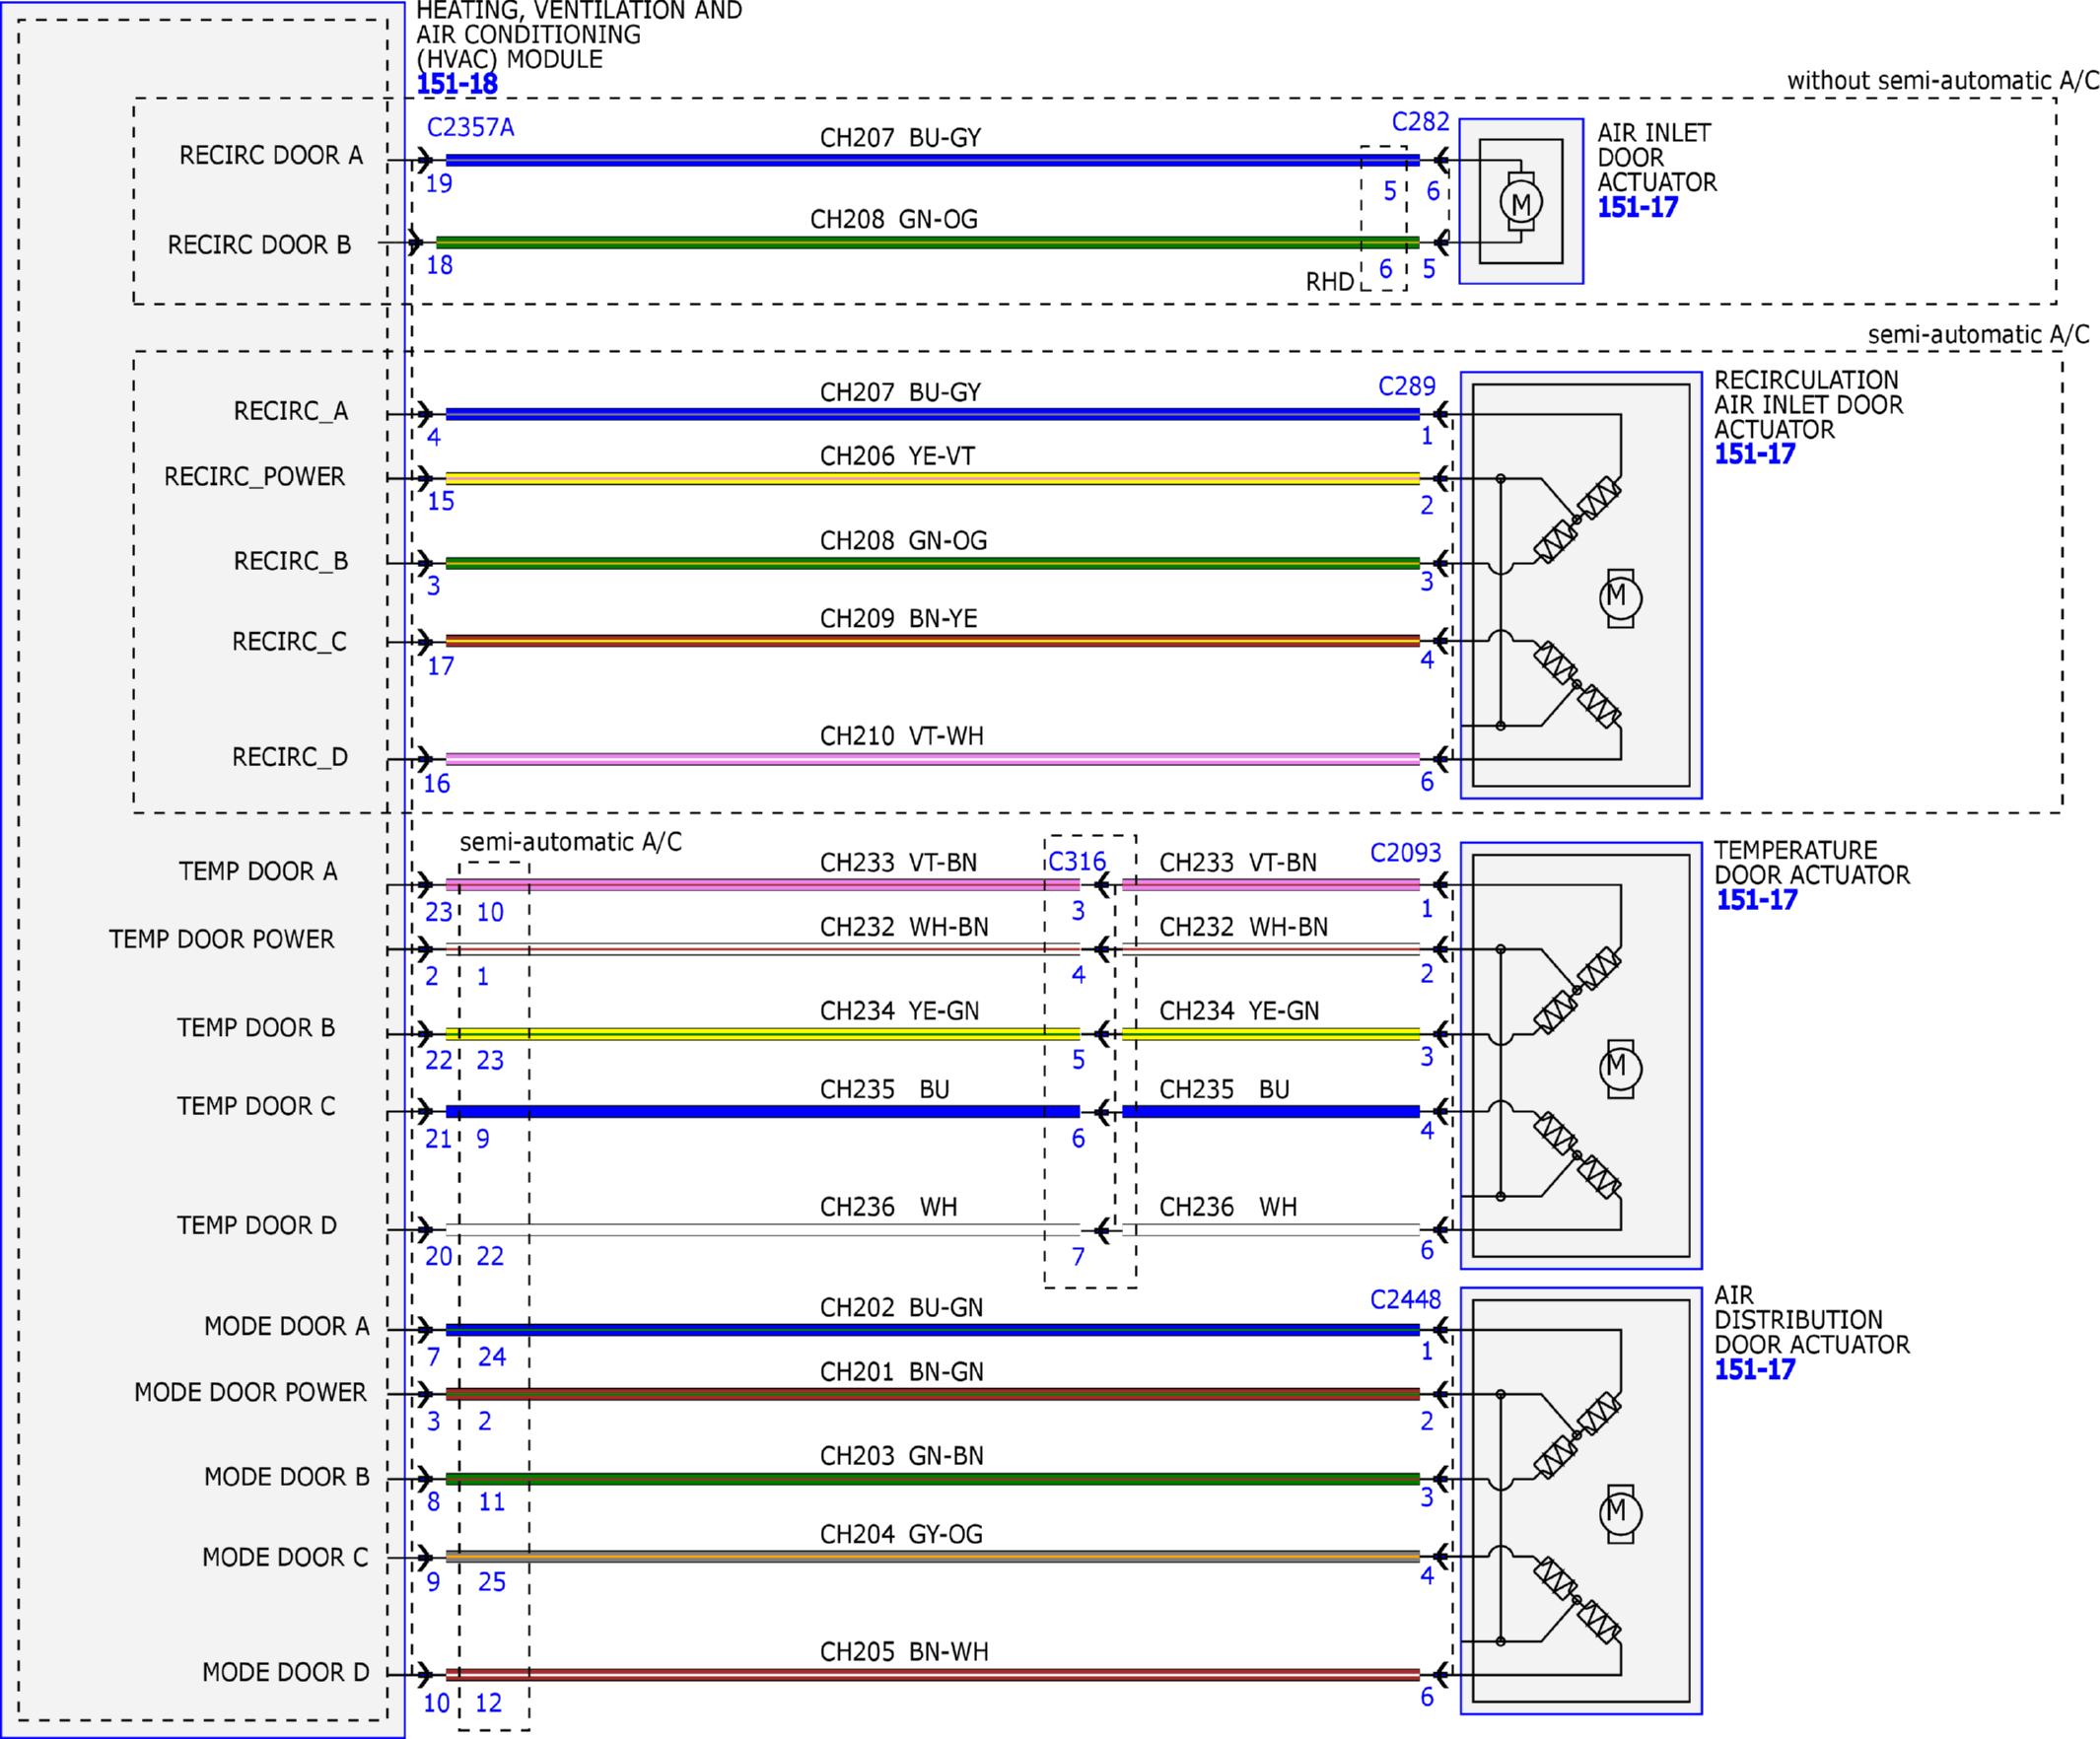
Task: Select the yellow CH206 YE-VT wire
Action: tap(933, 478)
